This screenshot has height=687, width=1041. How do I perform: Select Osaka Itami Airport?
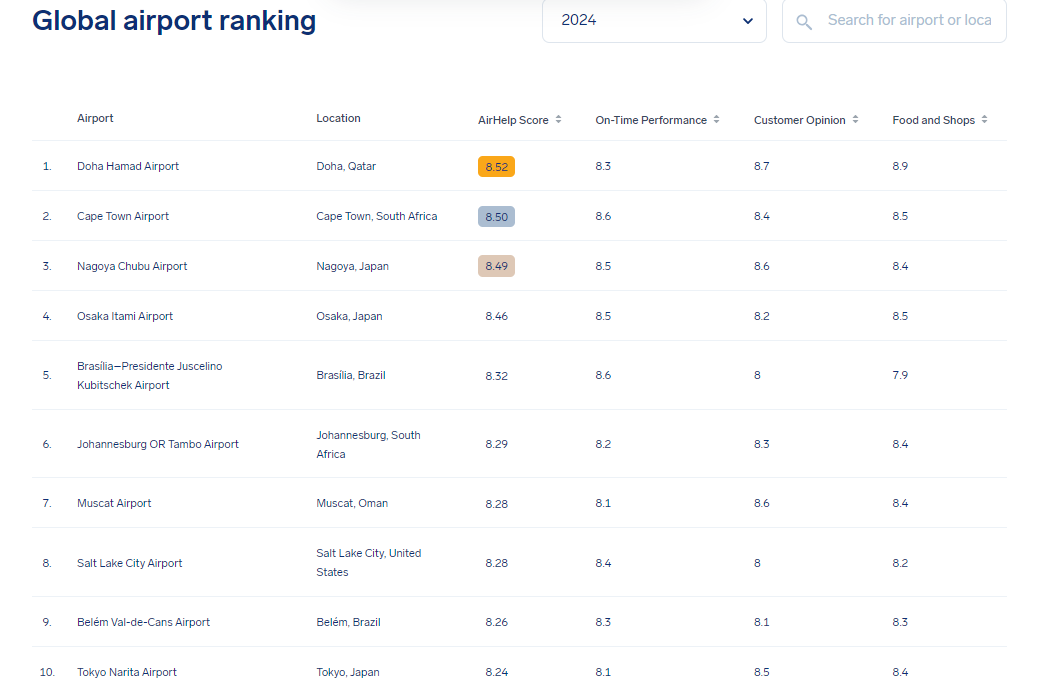(x=125, y=316)
